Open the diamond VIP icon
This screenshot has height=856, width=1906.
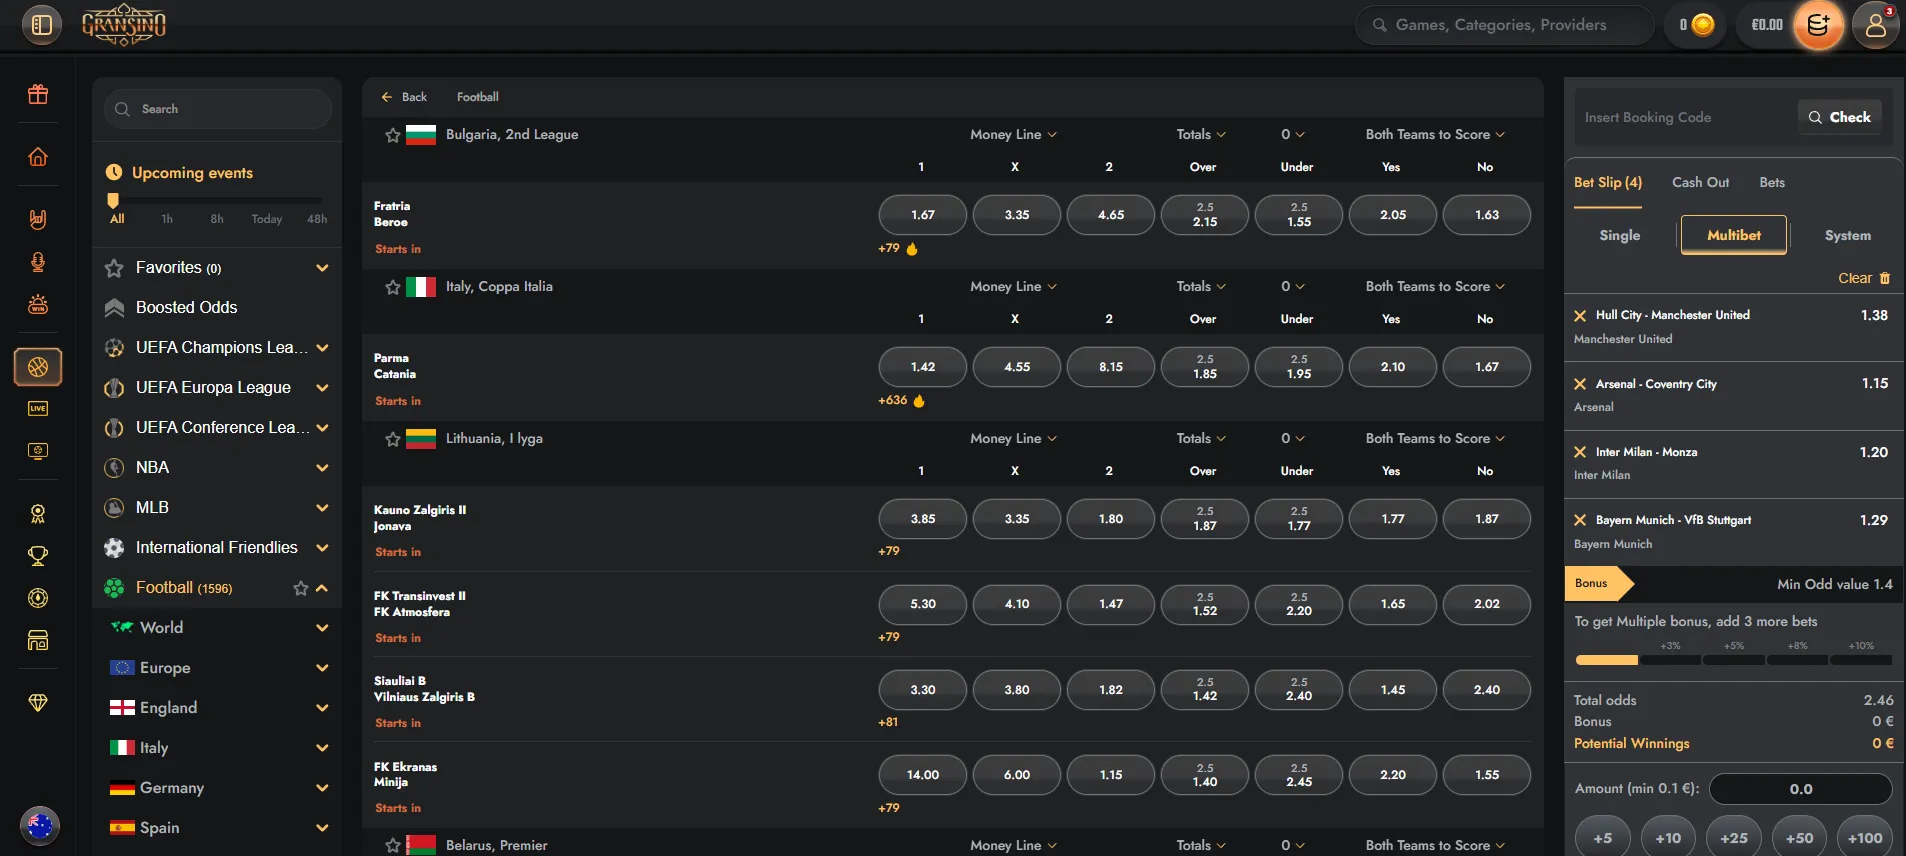coord(38,703)
